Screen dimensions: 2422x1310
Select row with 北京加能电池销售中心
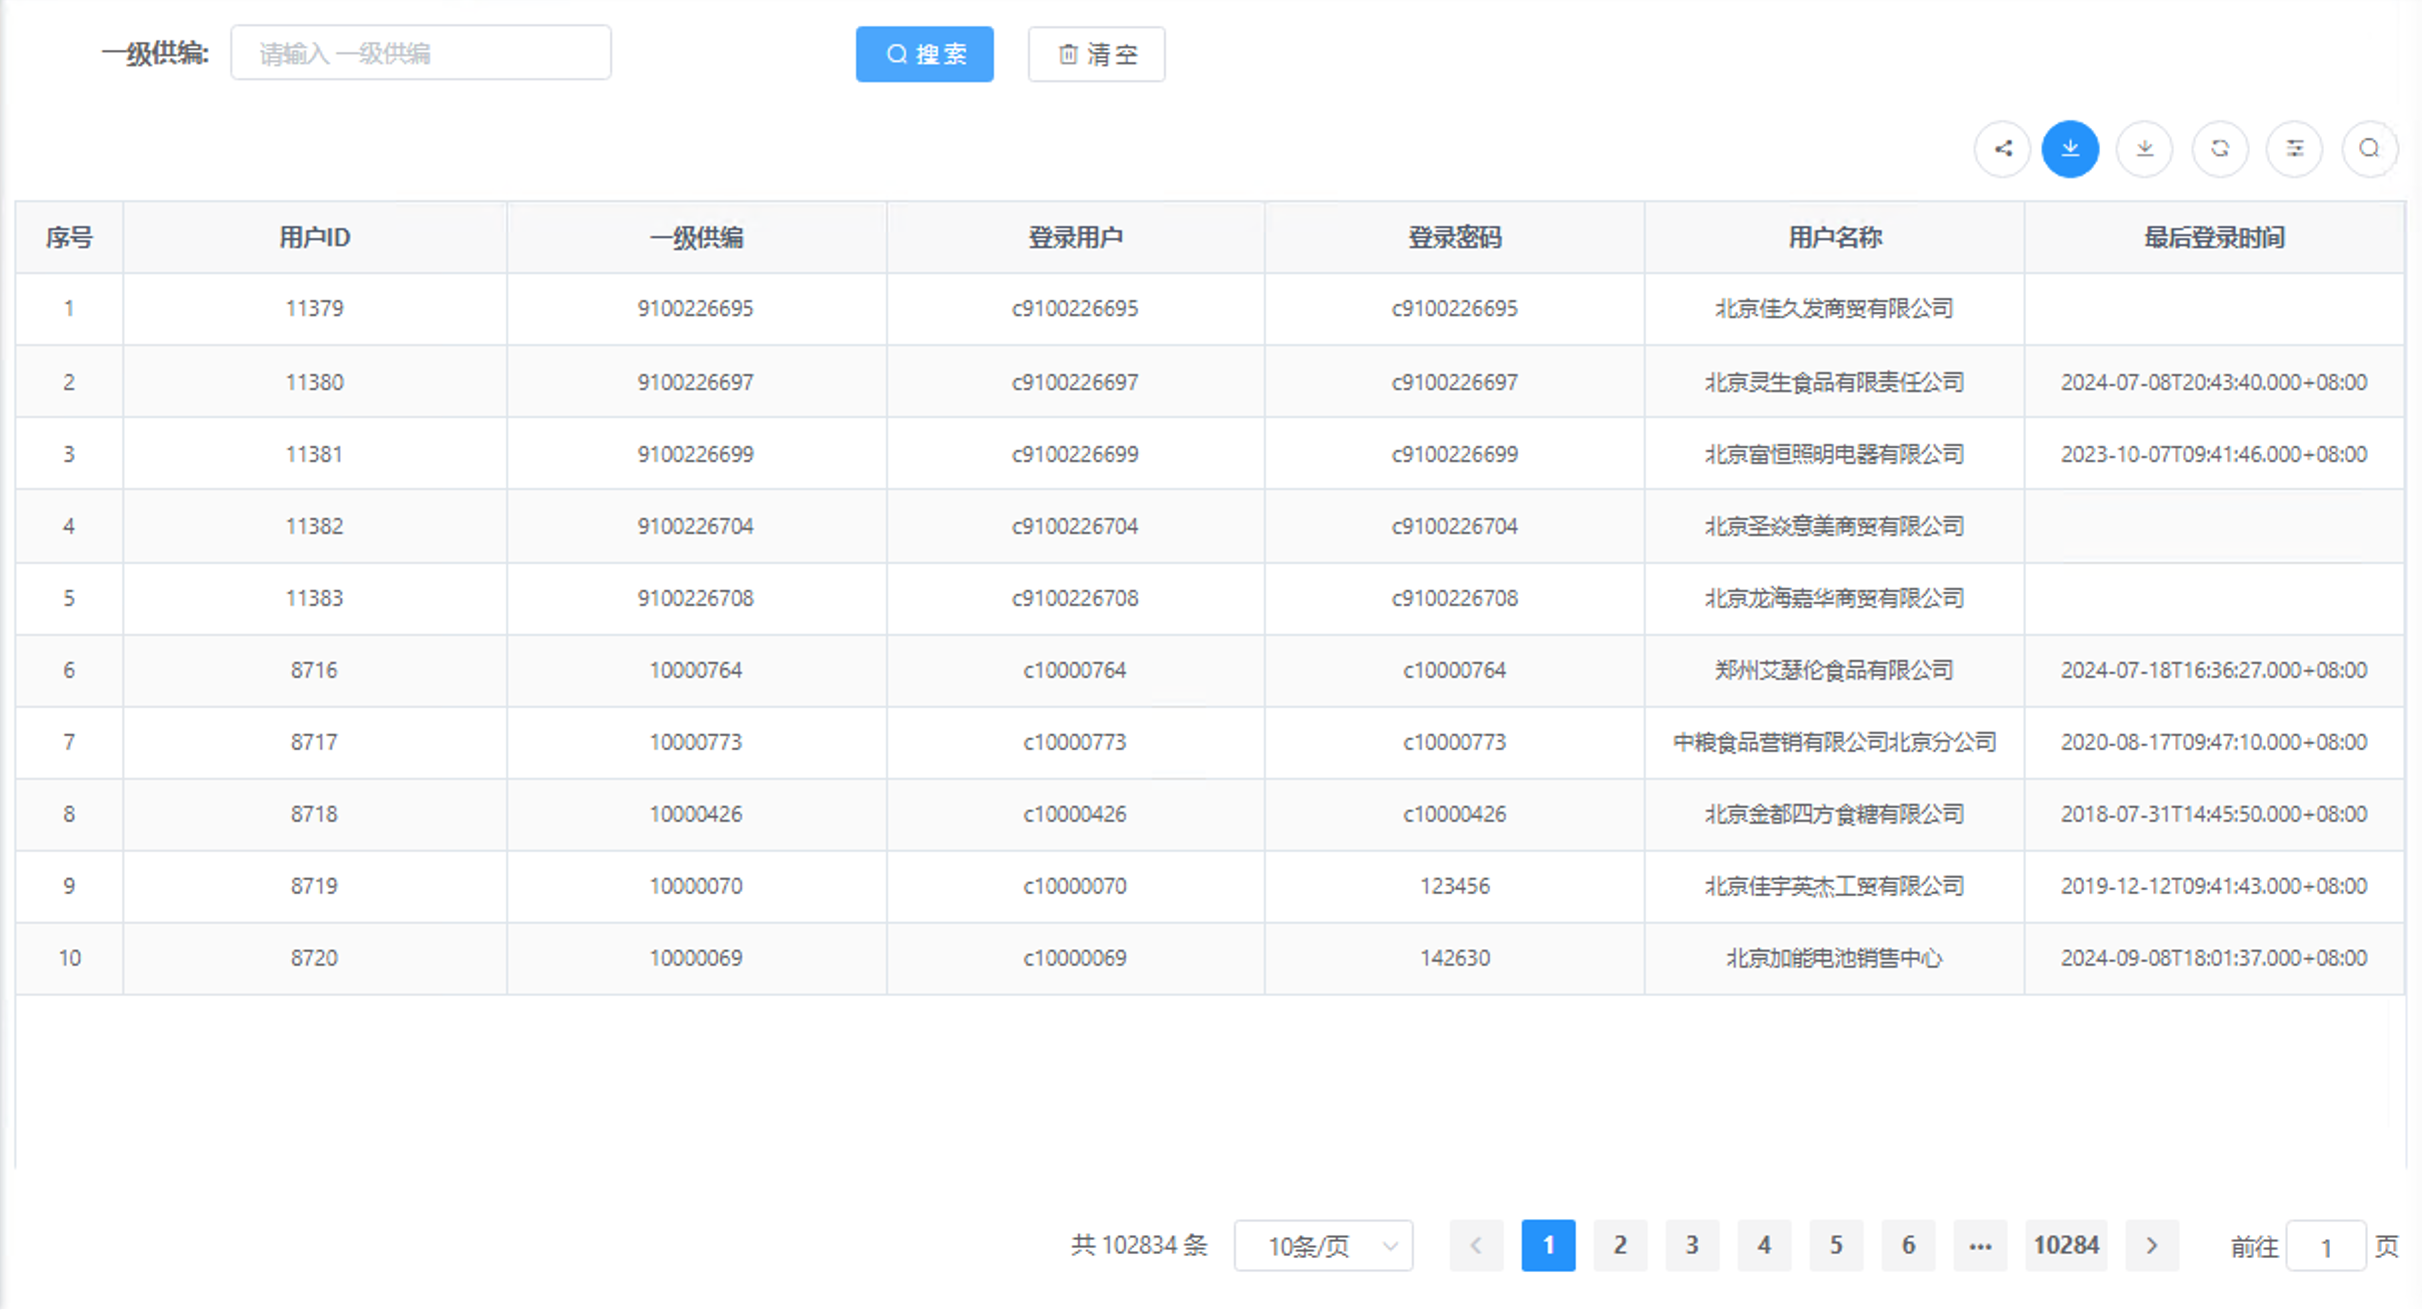(x=1834, y=958)
